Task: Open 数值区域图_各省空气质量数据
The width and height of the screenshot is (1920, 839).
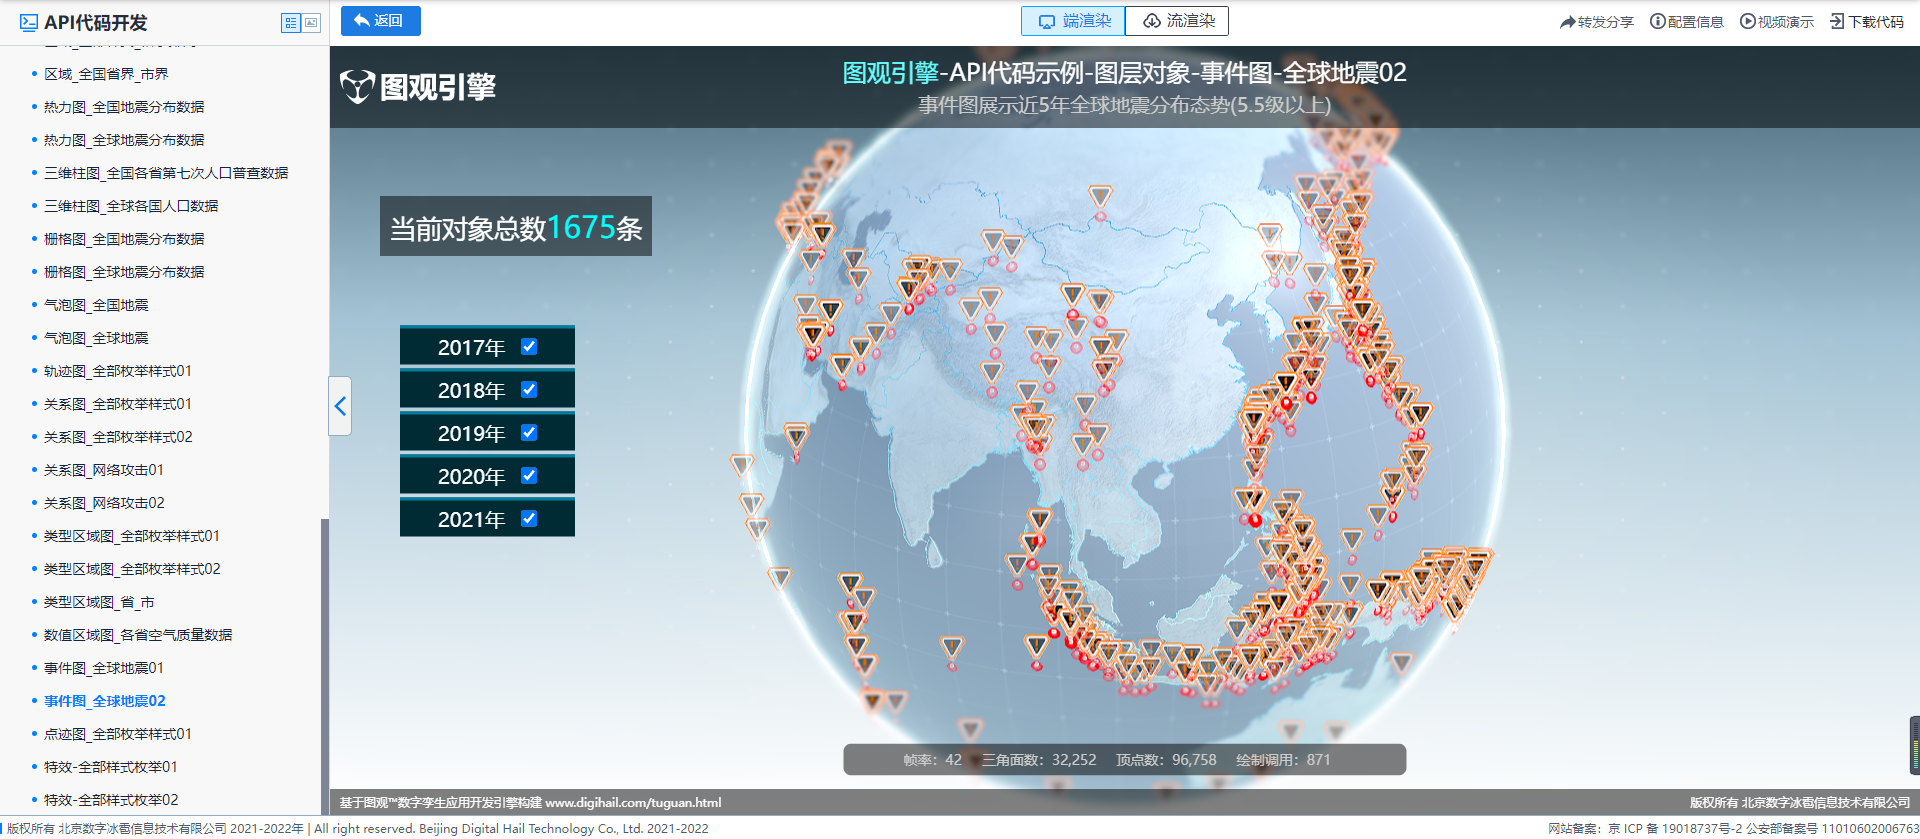Action: pos(138,635)
